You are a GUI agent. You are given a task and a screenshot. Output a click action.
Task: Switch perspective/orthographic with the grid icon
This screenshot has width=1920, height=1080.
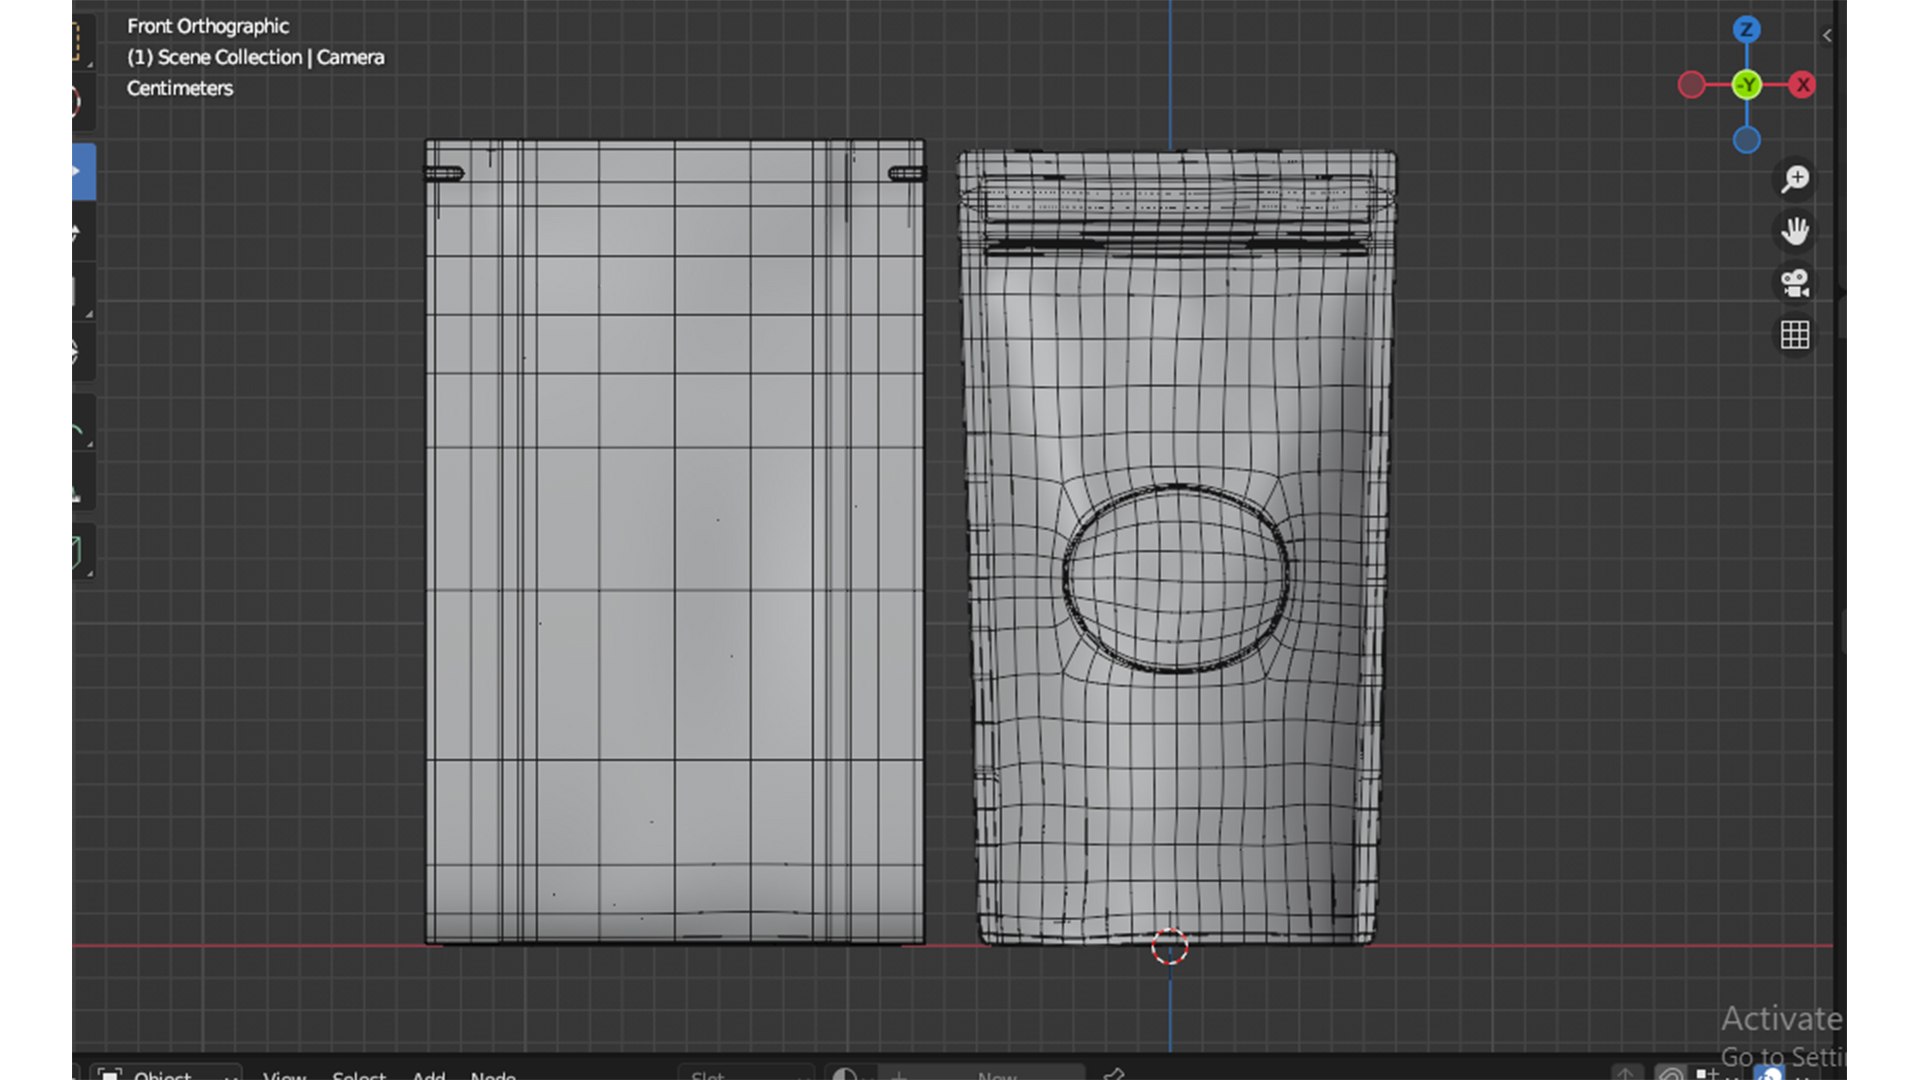coord(1795,335)
